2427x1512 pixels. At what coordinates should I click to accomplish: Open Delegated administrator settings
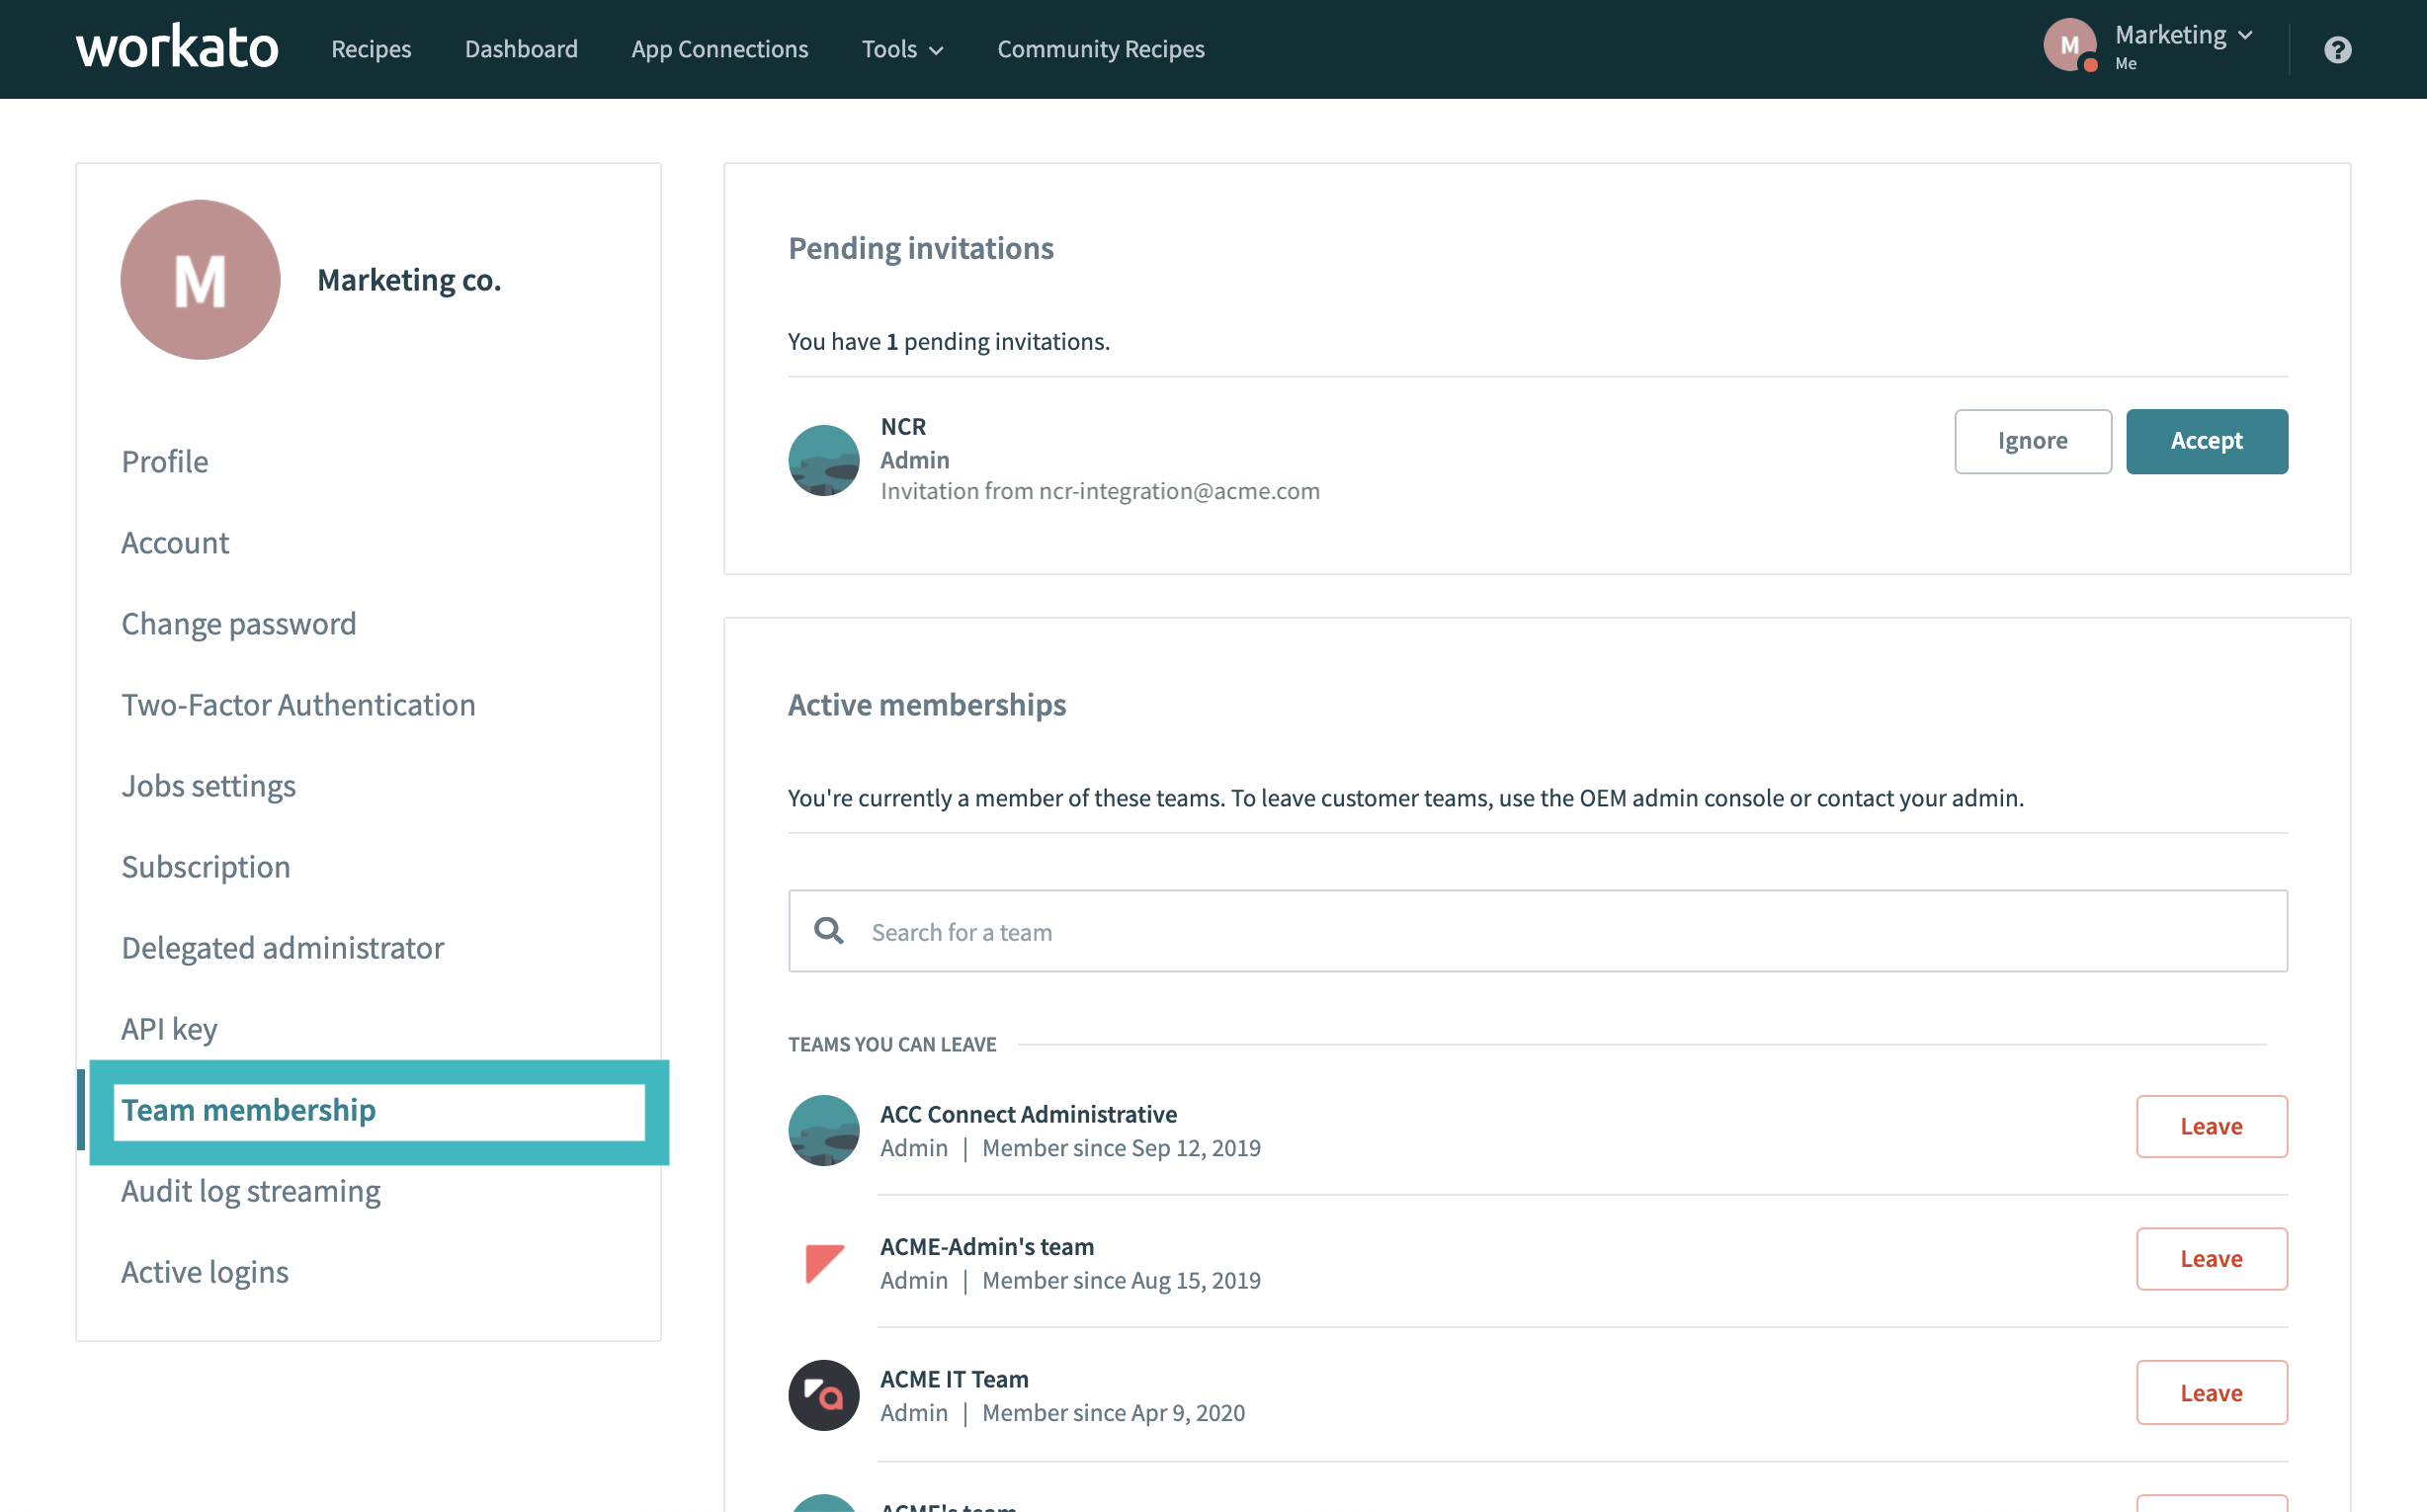point(282,947)
